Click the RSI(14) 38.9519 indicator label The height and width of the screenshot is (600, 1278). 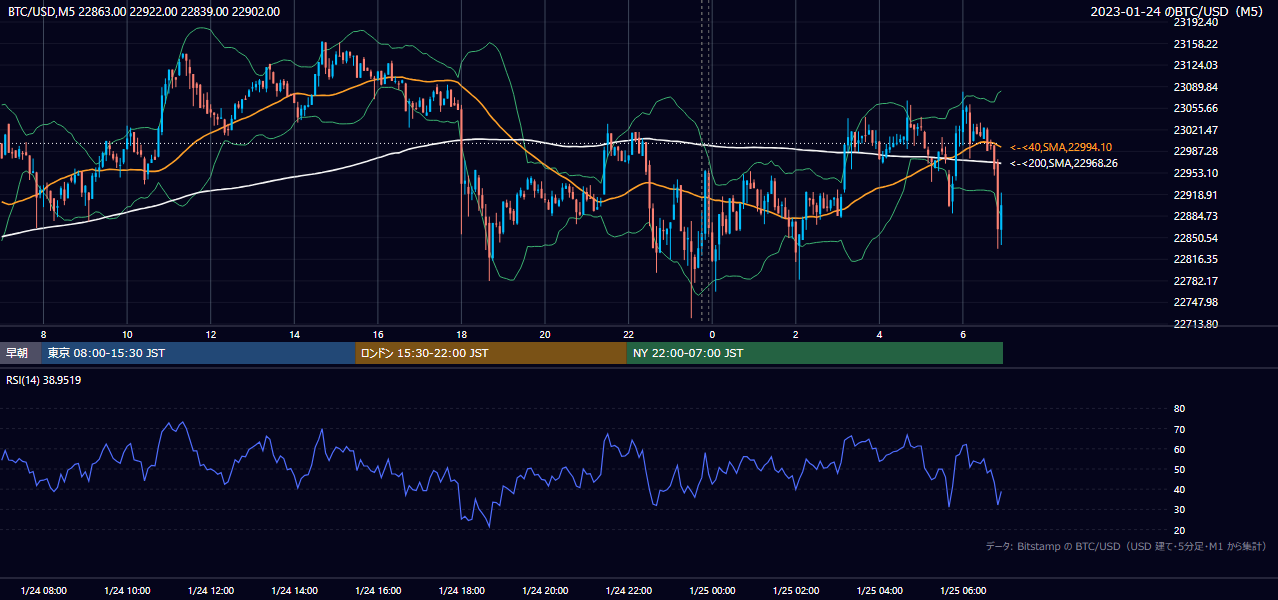(x=44, y=380)
